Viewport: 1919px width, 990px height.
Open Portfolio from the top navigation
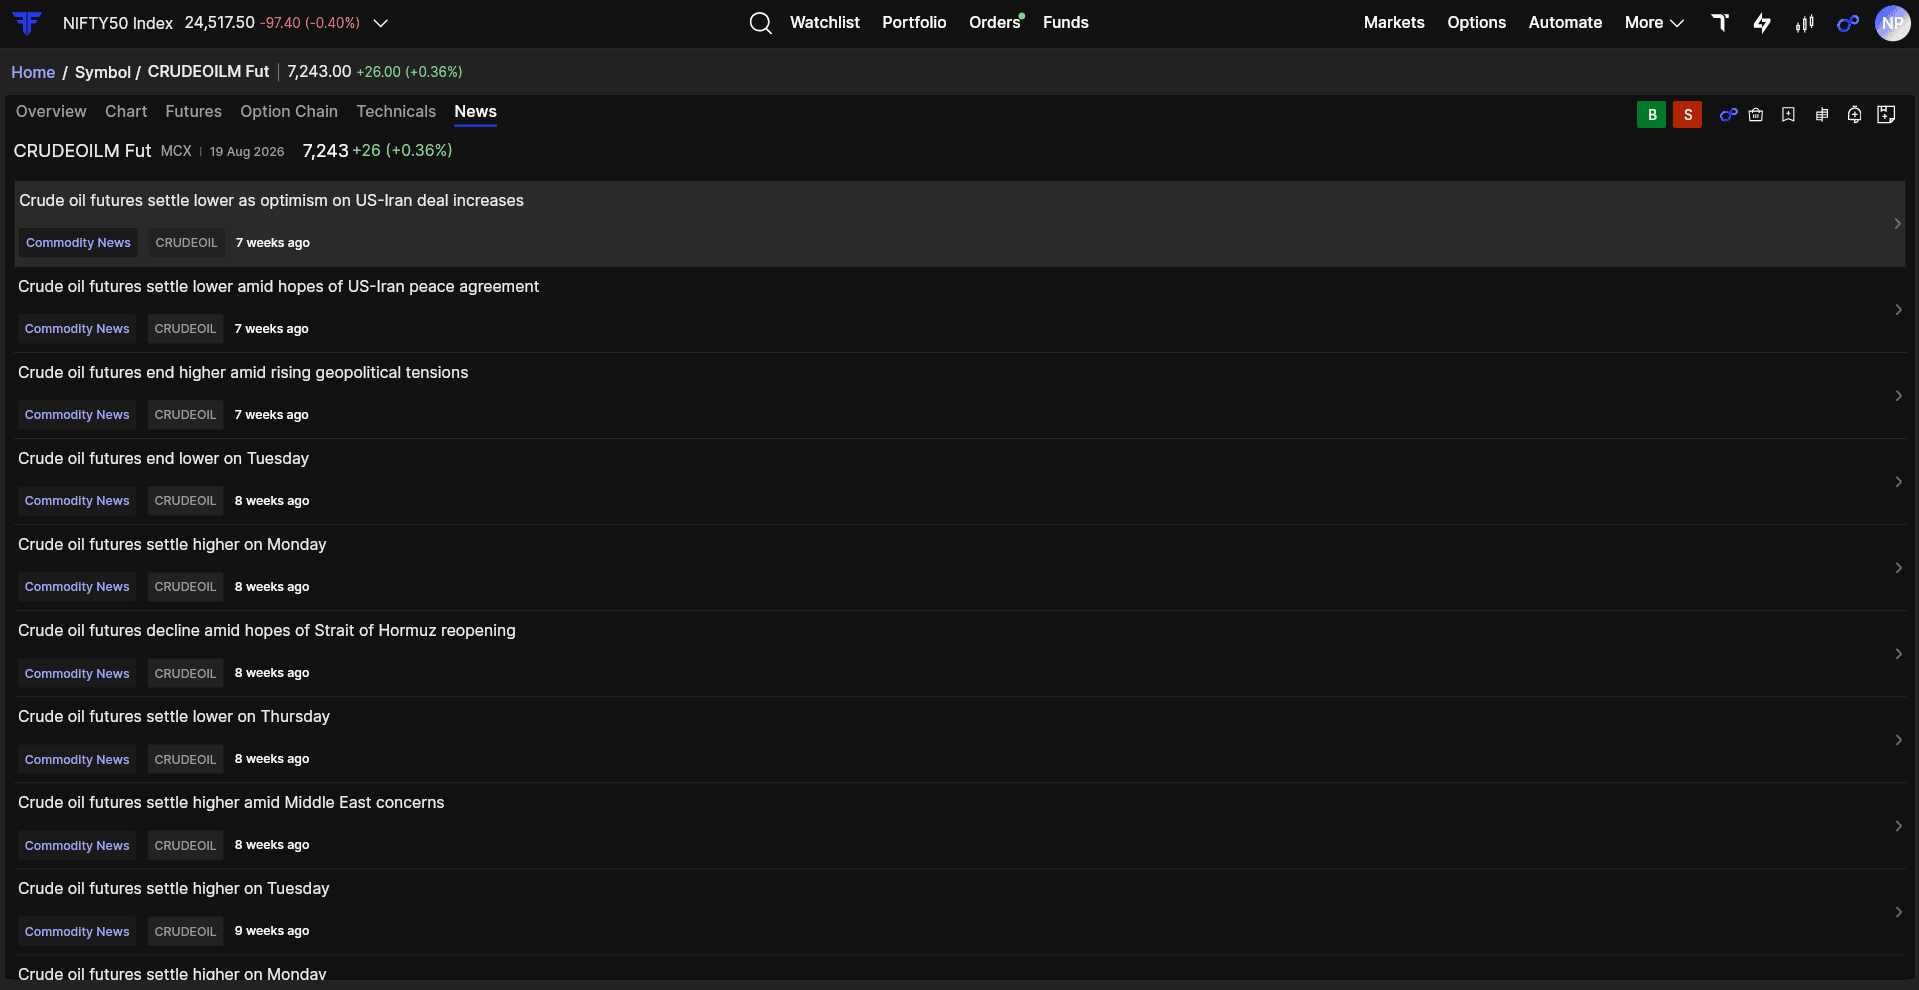914,23
